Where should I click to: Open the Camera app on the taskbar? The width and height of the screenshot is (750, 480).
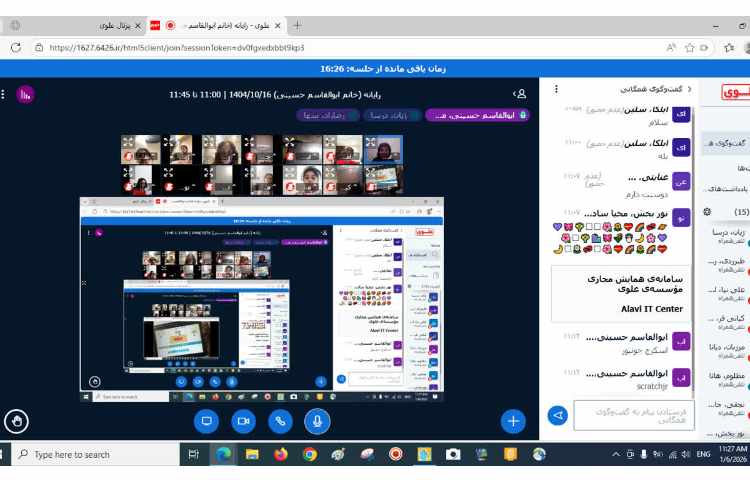(453, 454)
